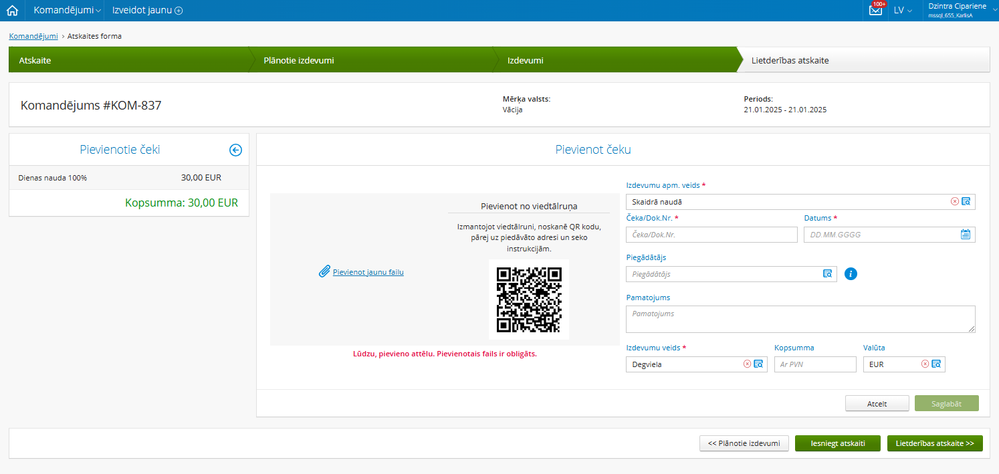Click the << Plānotie izdevumi button
The width and height of the screenshot is (999, 474).
tap(744, 443)
